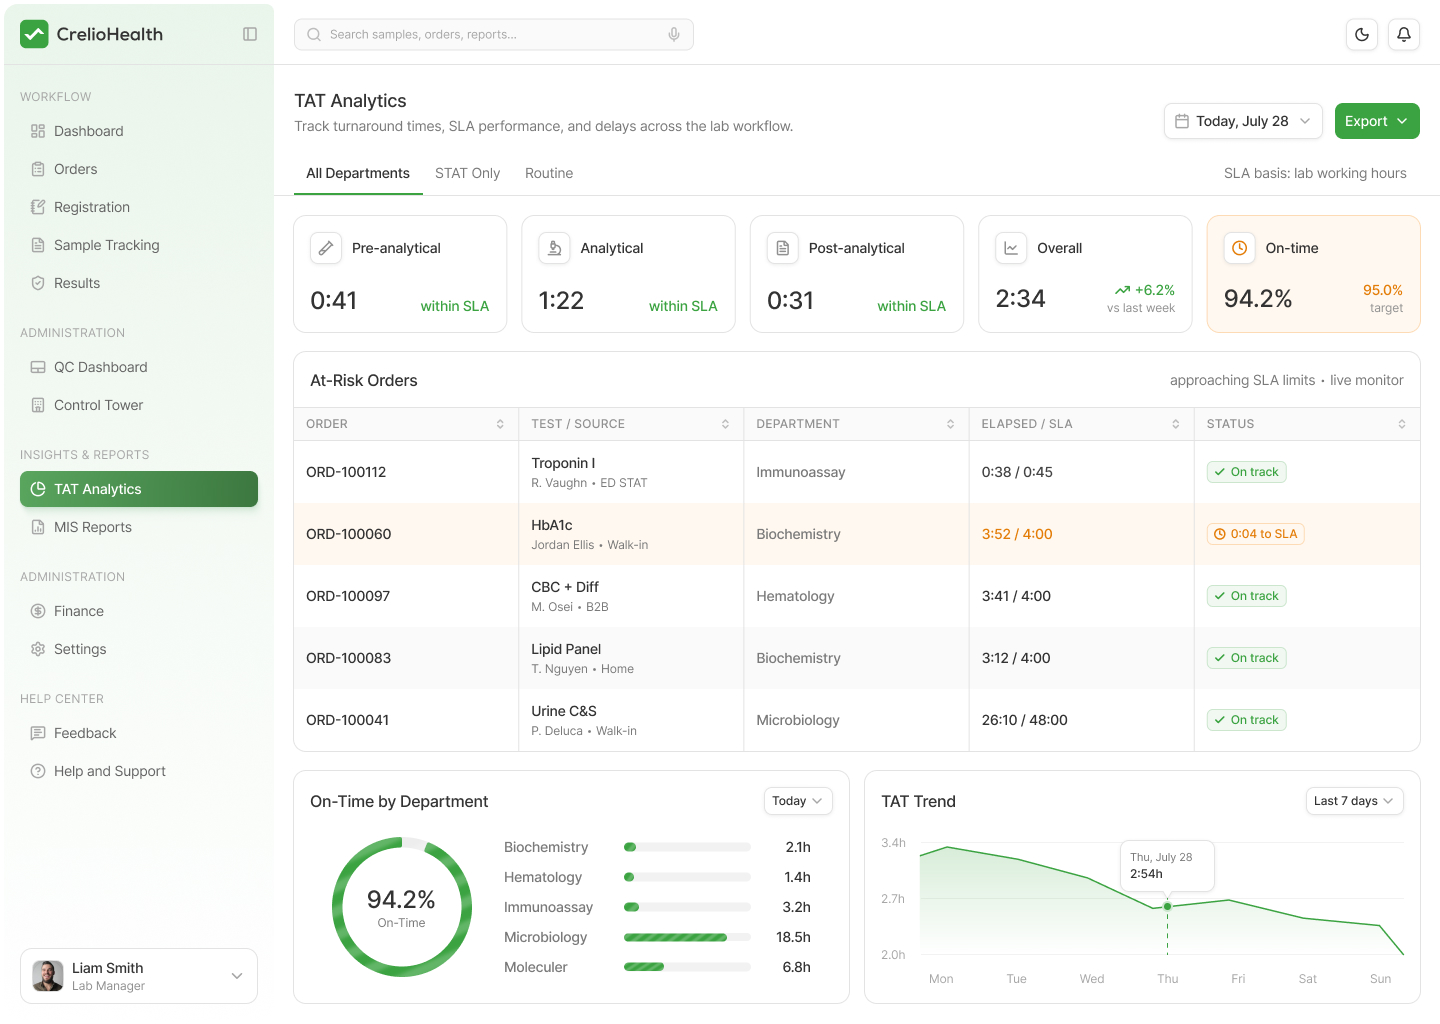Toggle dark mode moon icon
1440x1024 pixels.
point(1362,34)
